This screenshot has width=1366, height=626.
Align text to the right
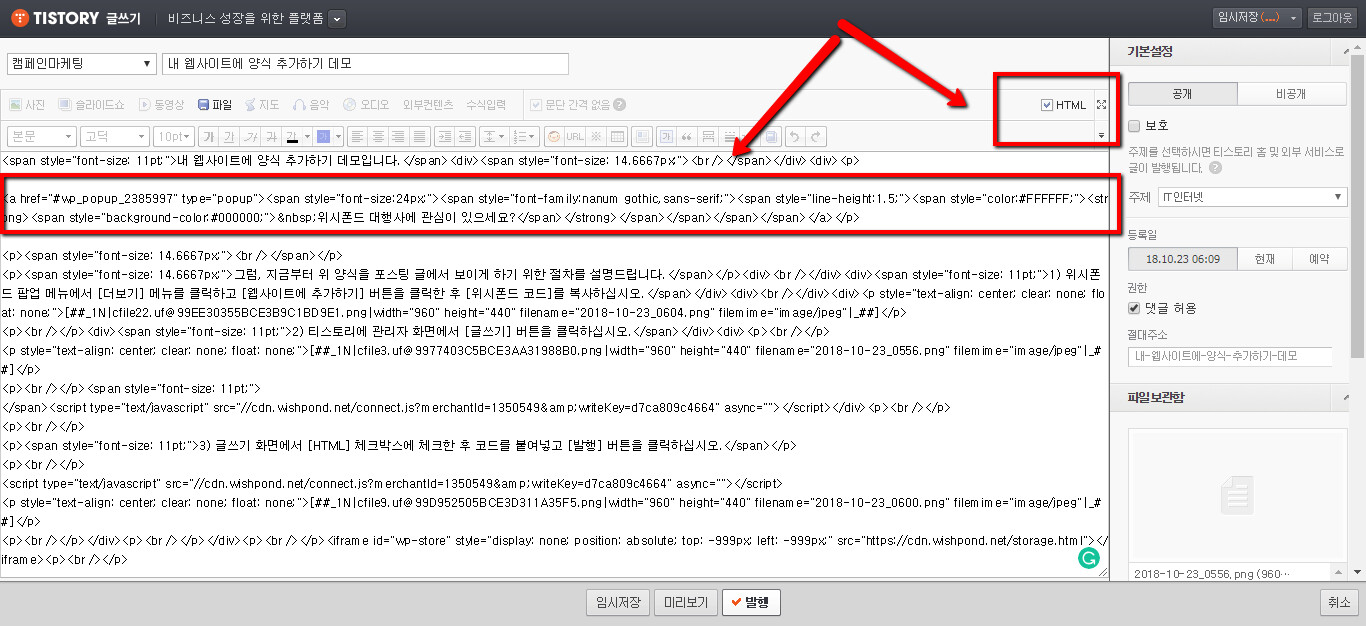click(400, 136)
